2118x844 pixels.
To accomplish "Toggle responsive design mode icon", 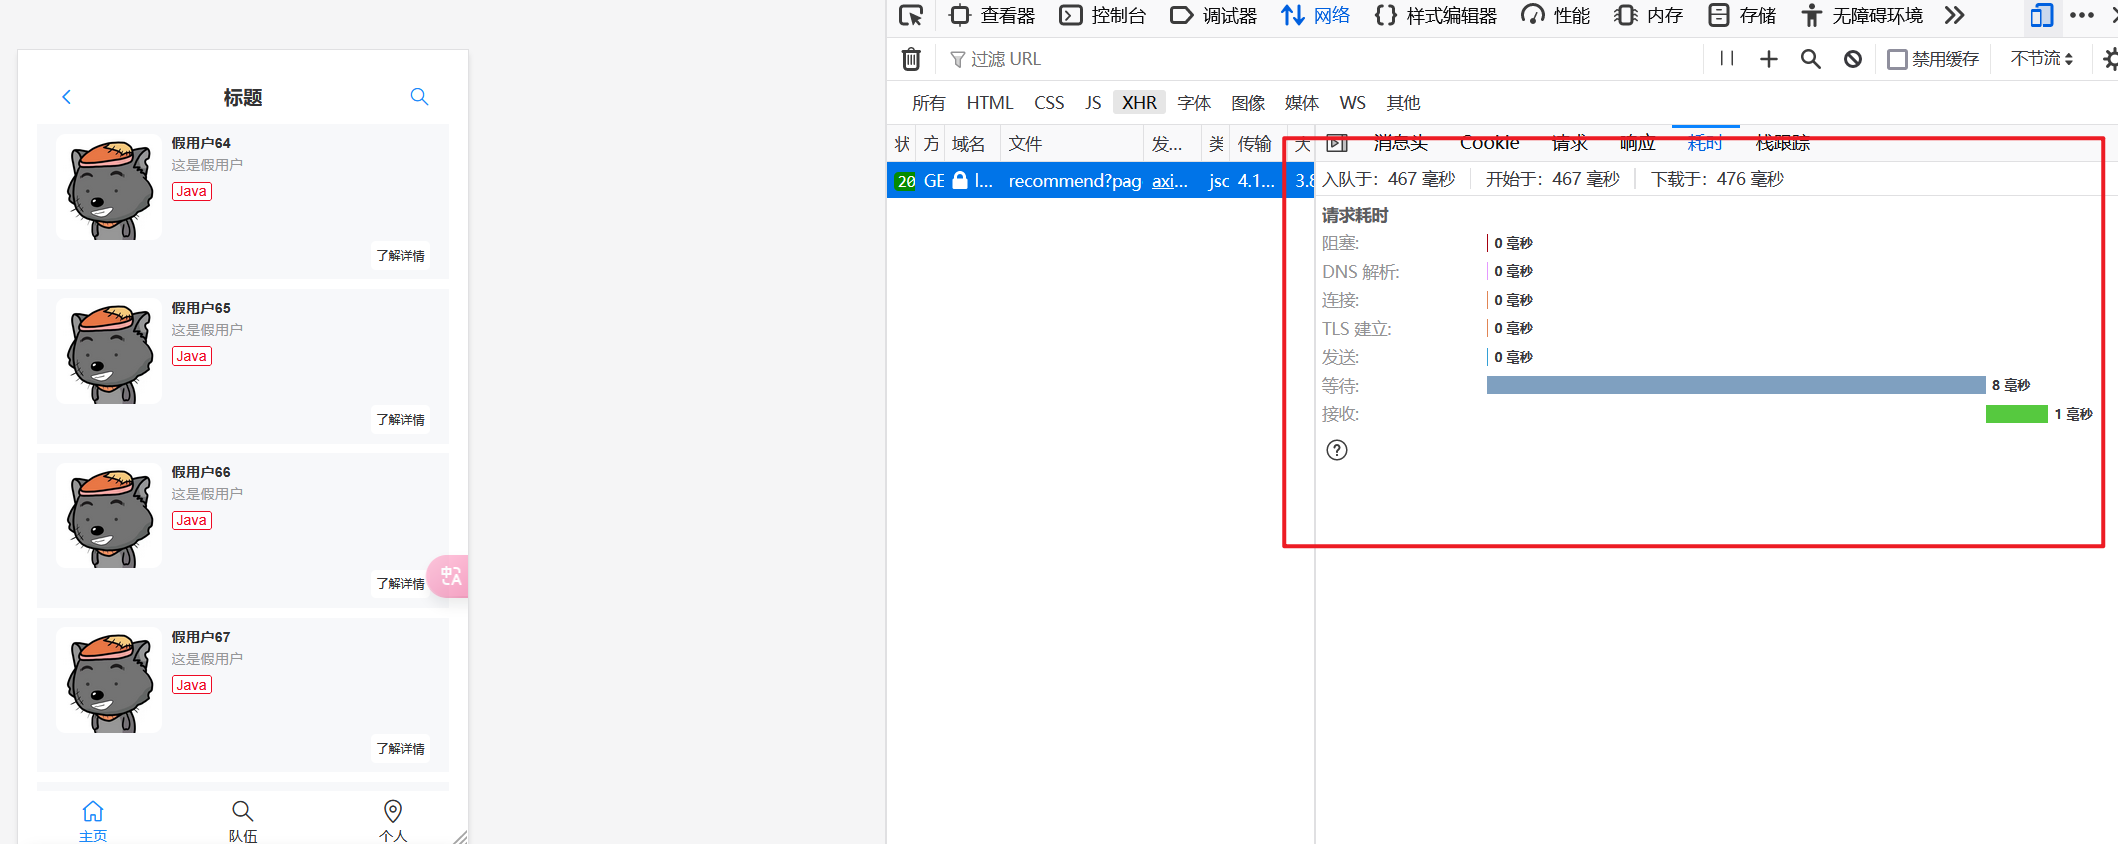I will 2041,15.
